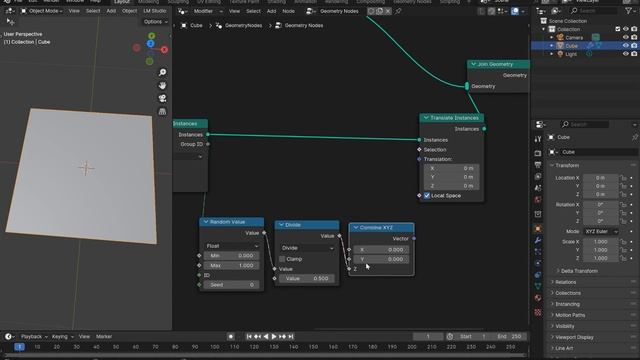640x360 pixels.
Task: Open timeline Marker menu
Action: tap(104, 337)
